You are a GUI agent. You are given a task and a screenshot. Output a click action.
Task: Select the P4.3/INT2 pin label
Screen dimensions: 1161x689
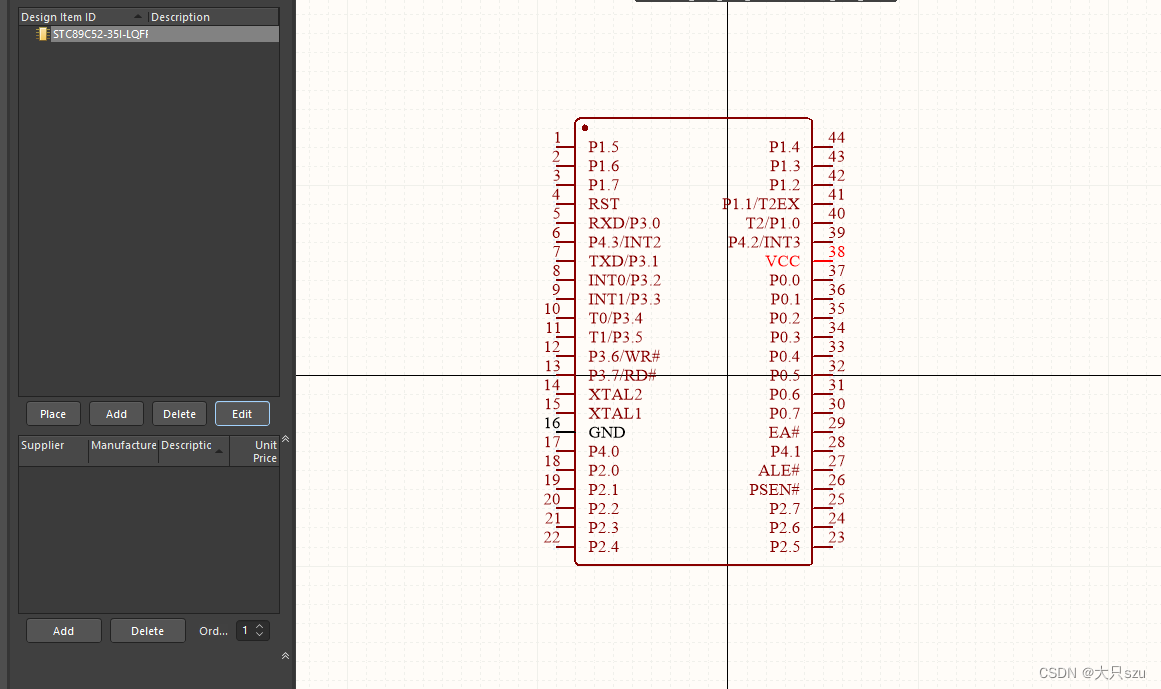click(624, 242)
